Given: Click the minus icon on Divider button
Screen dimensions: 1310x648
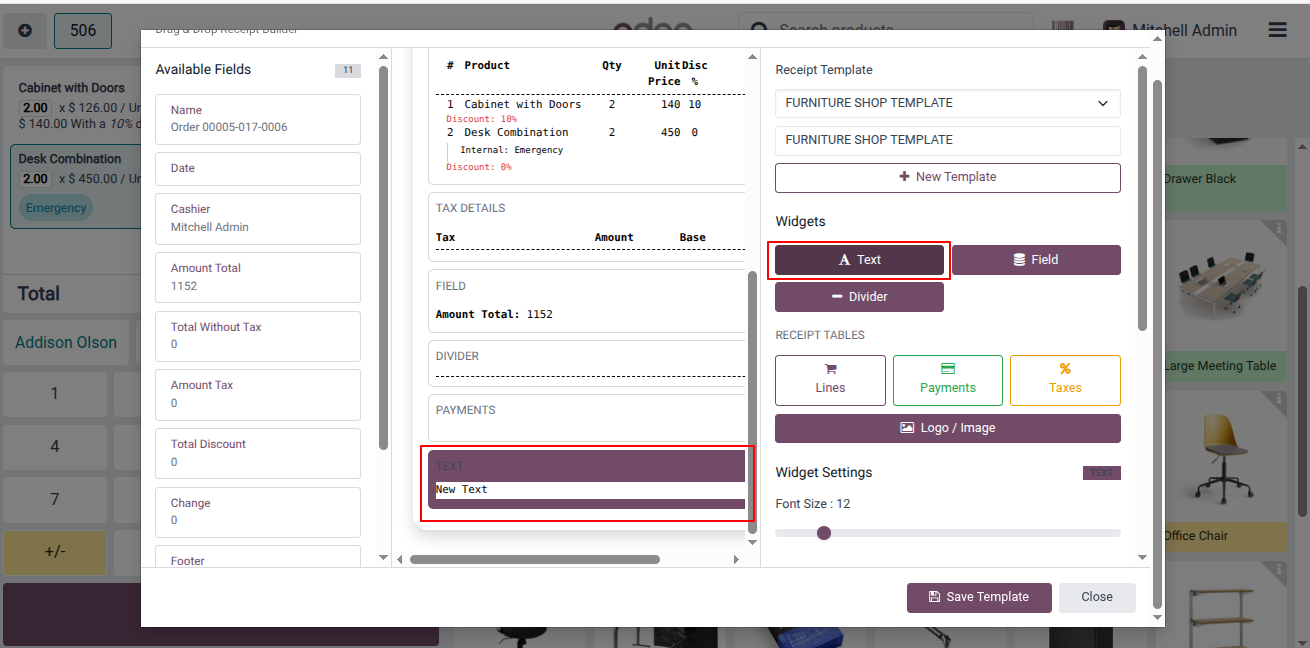Looking at the screenshot, I should [x=837, y=297].
